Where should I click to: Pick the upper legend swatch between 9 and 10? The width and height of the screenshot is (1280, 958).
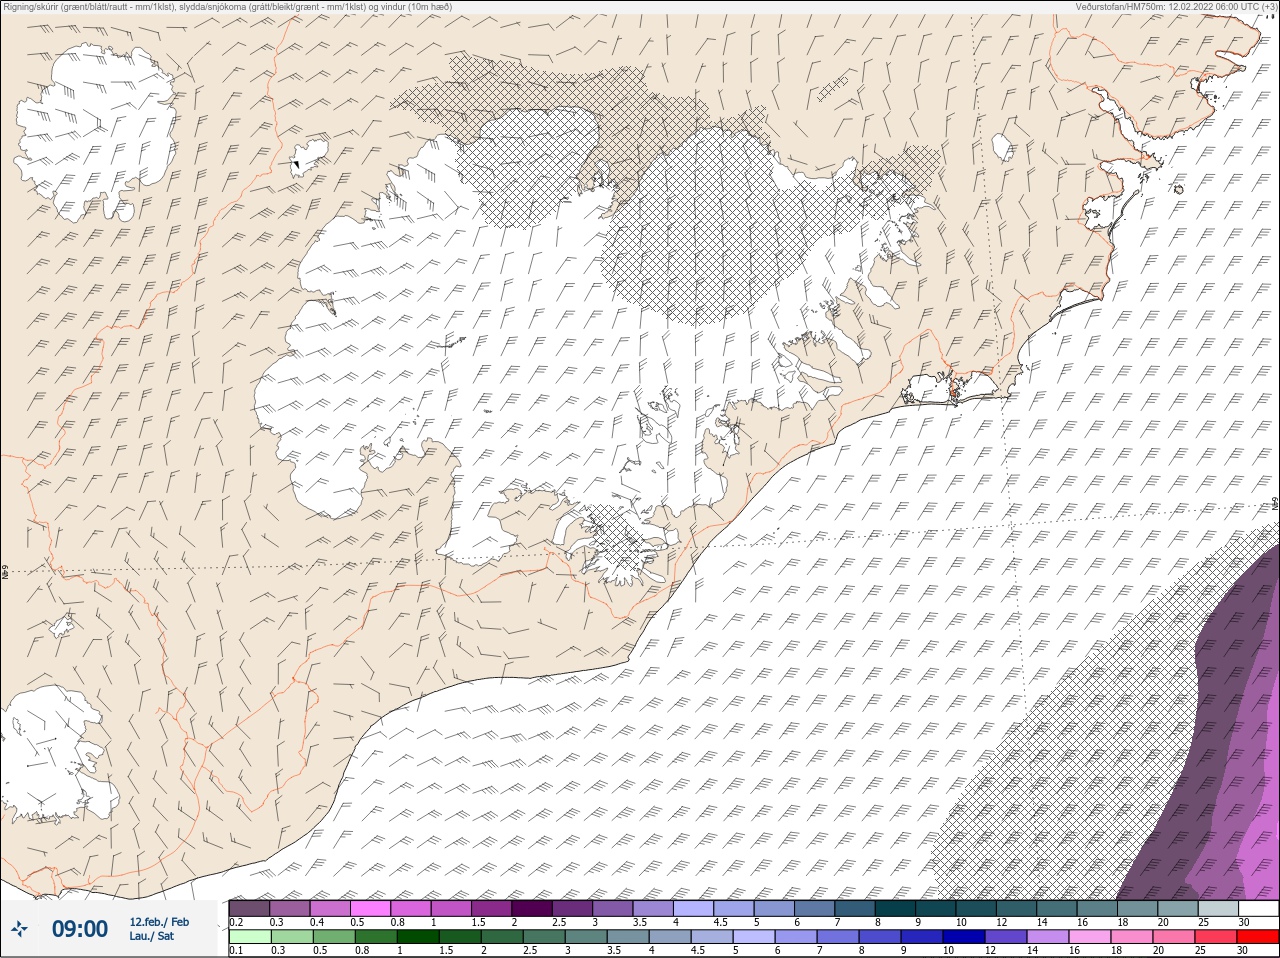(x=936, y=908)
